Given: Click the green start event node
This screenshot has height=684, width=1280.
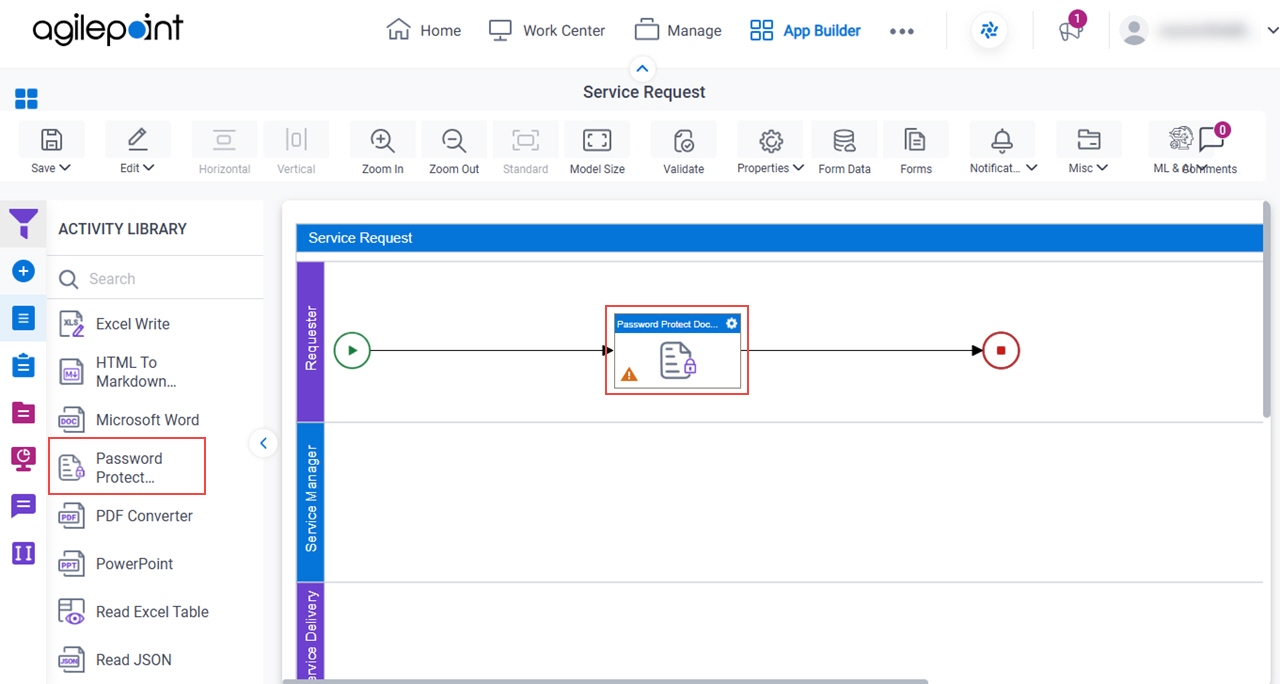Looking at the screenshot, I should (352, 351).
